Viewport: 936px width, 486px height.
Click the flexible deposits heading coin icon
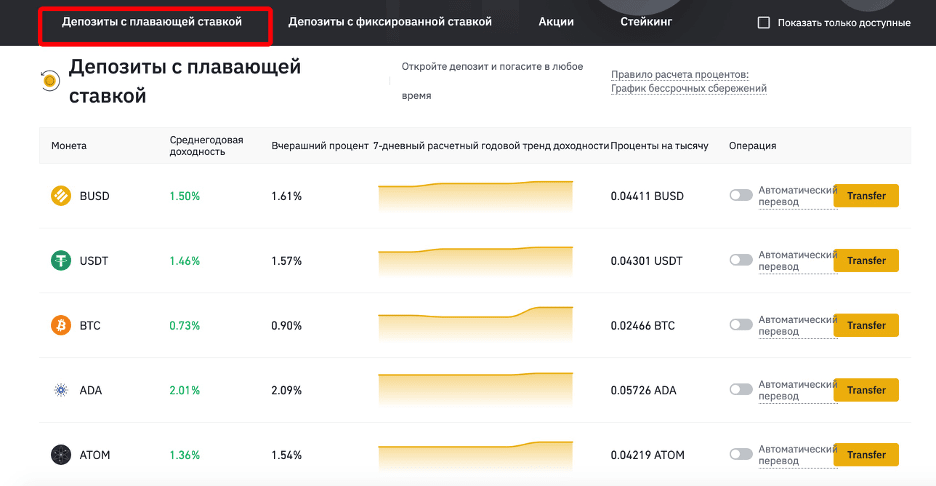pos(50,80)
